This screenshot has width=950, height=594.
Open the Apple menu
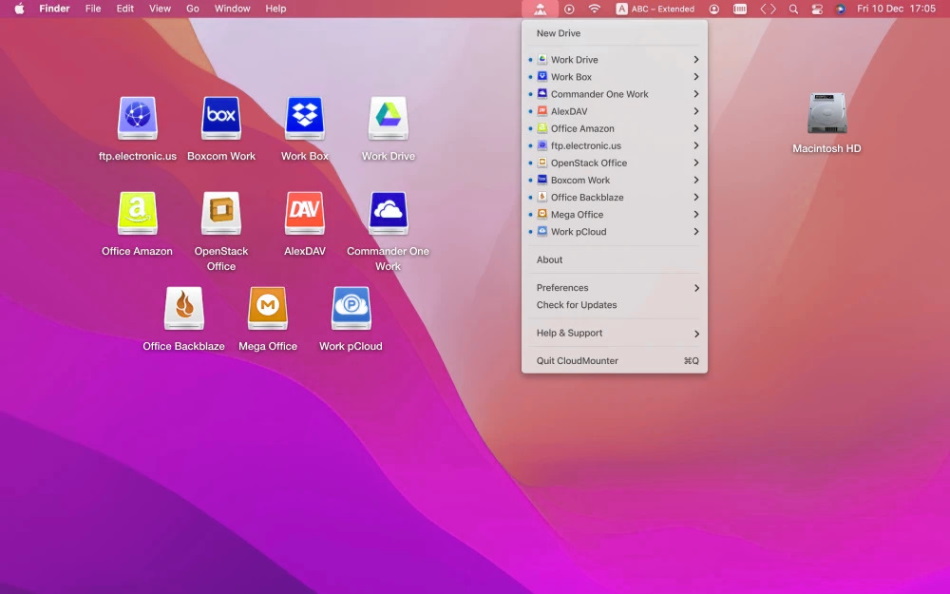tap(19, 8)
